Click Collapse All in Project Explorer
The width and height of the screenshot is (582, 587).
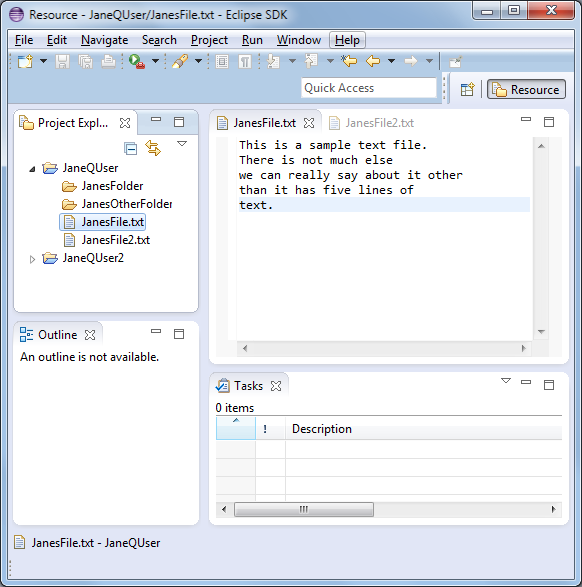click(x=130, y=149)
